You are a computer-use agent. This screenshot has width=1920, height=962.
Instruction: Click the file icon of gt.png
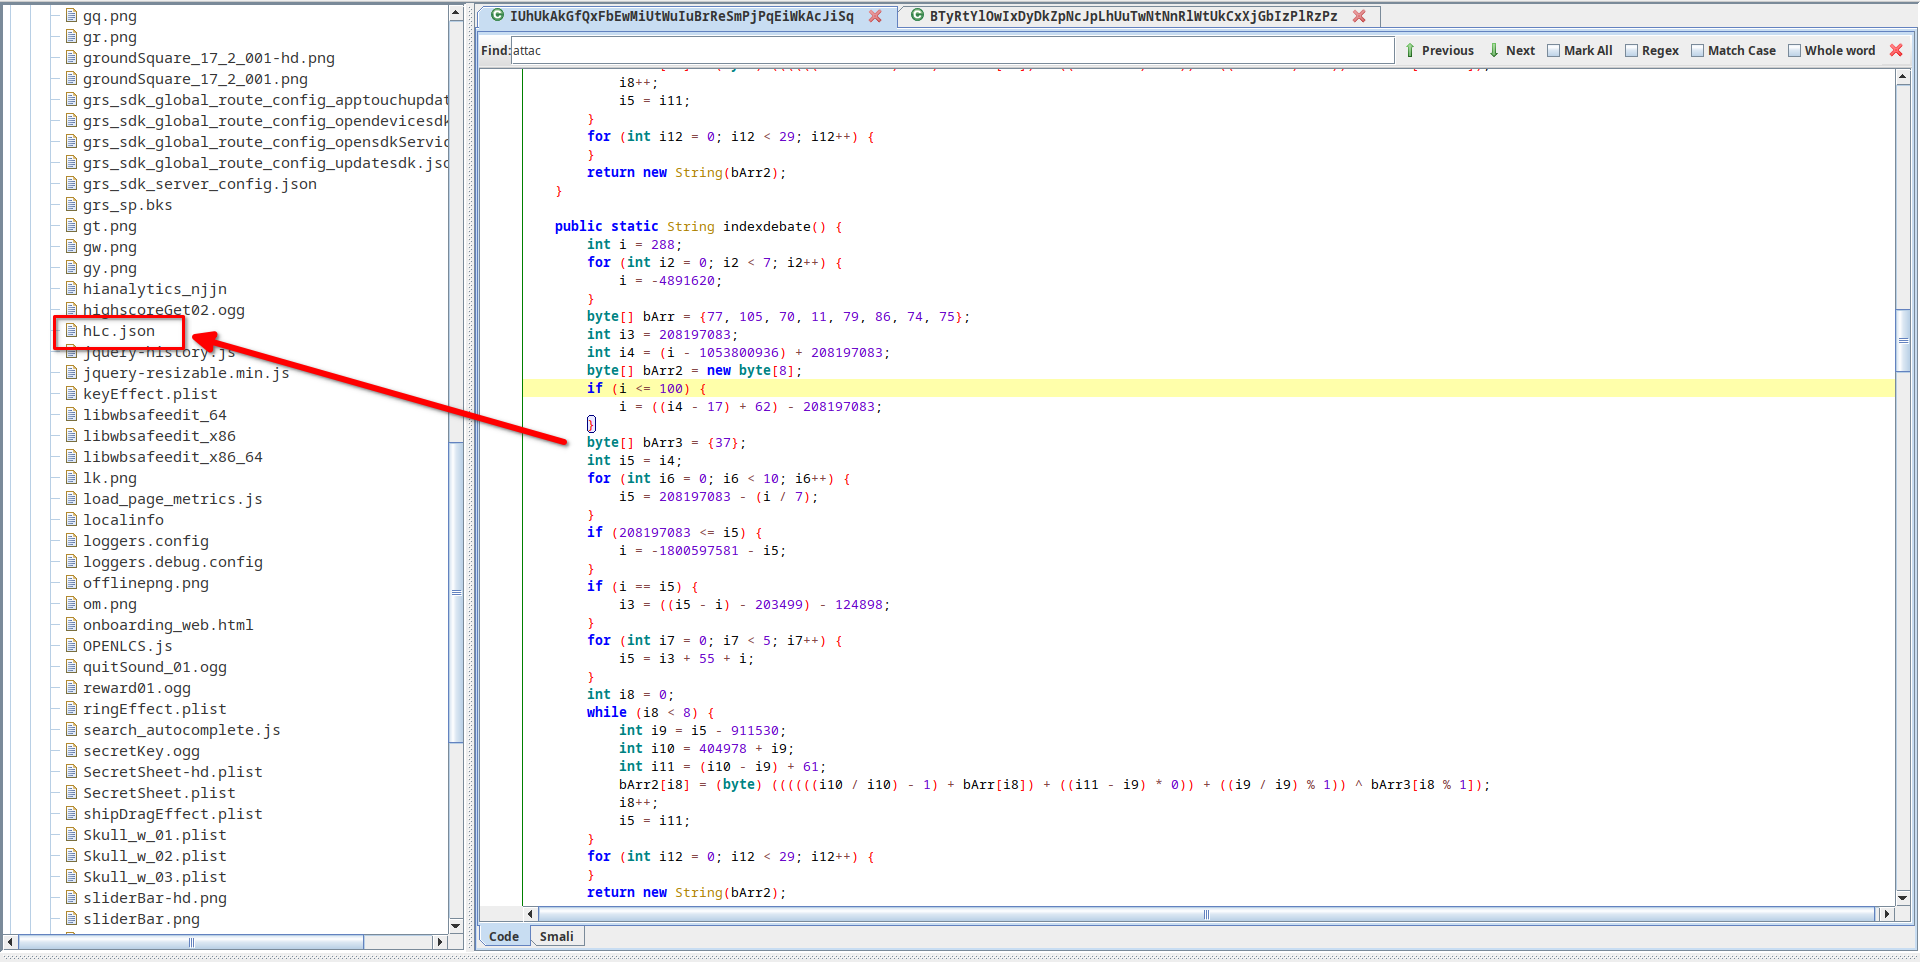click(x=72, y=226)
